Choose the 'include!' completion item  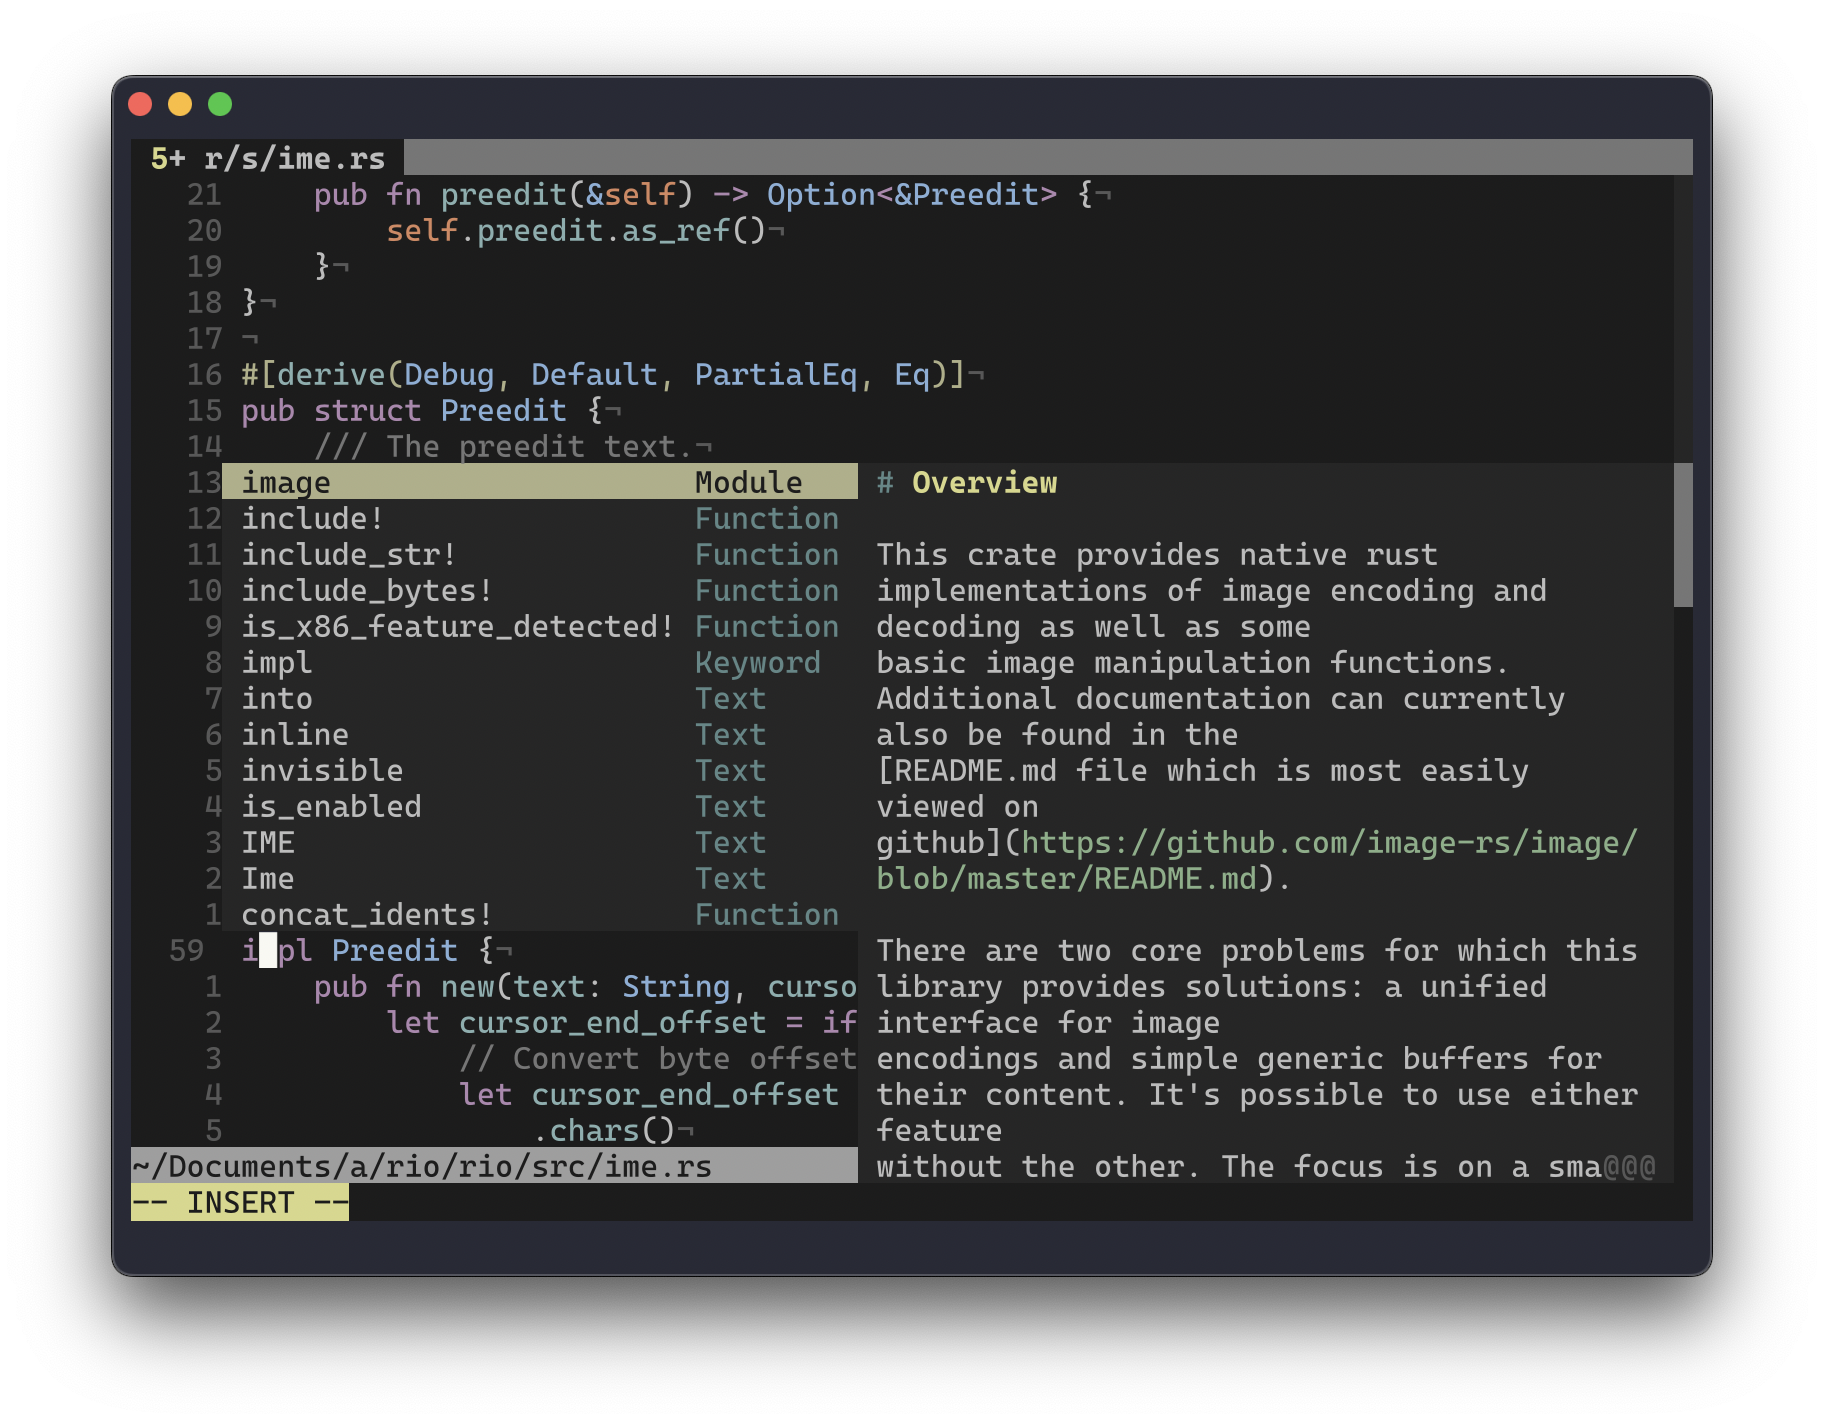[x=540, y=518]
